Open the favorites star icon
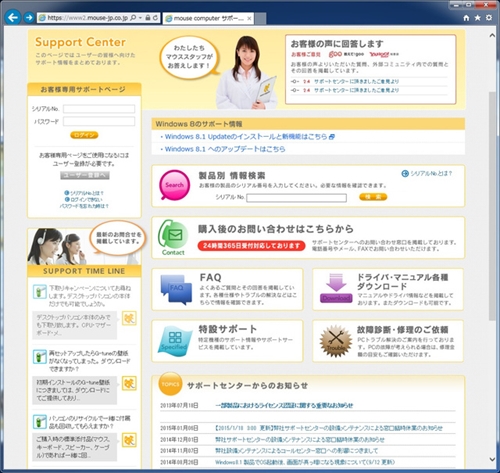Viewport: 500px width, 473px height. [477, 18]
